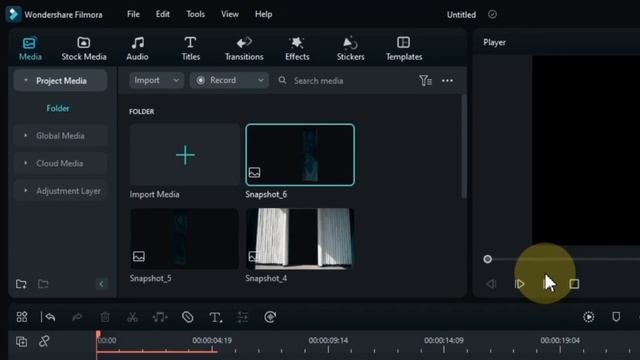Viewport: 640px width, 360px height.
Task: Open the Stock Media tab
Action: [x=84, y=49]
